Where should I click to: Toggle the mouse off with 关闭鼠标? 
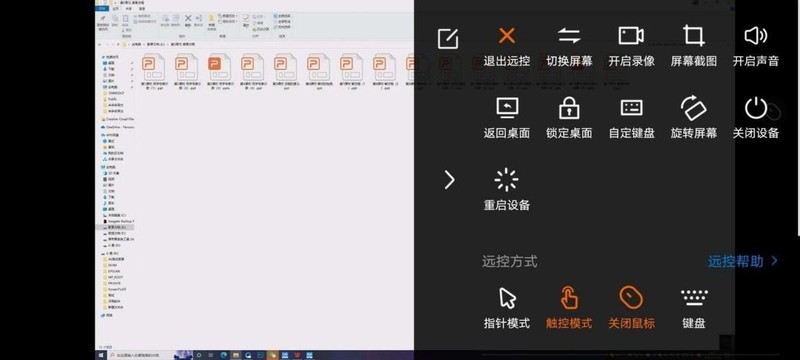point(631,308)
